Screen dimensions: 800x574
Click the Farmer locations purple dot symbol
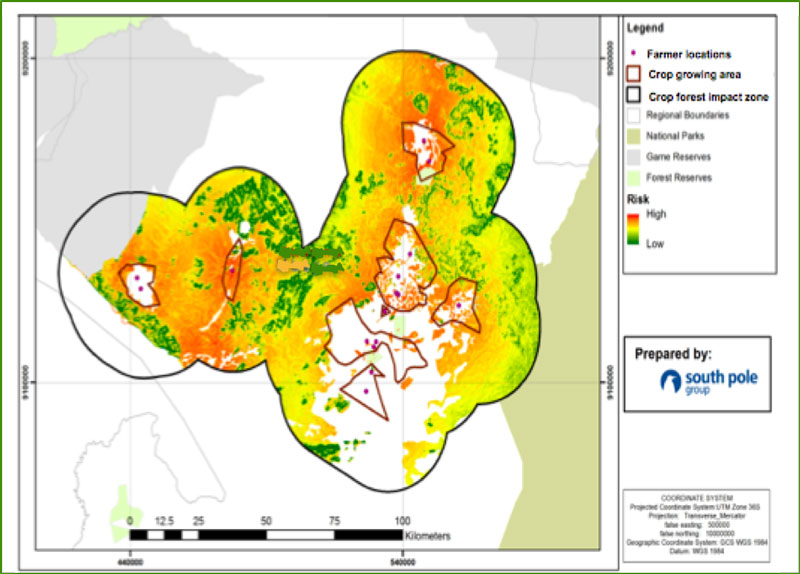click(x=635, y=55)
